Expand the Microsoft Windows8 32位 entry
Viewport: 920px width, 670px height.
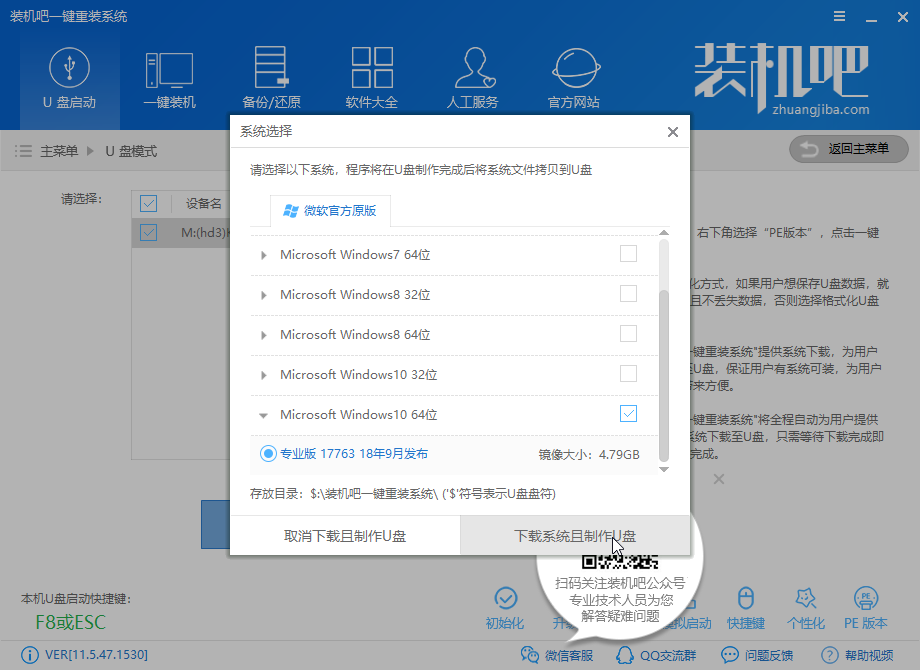264,295
